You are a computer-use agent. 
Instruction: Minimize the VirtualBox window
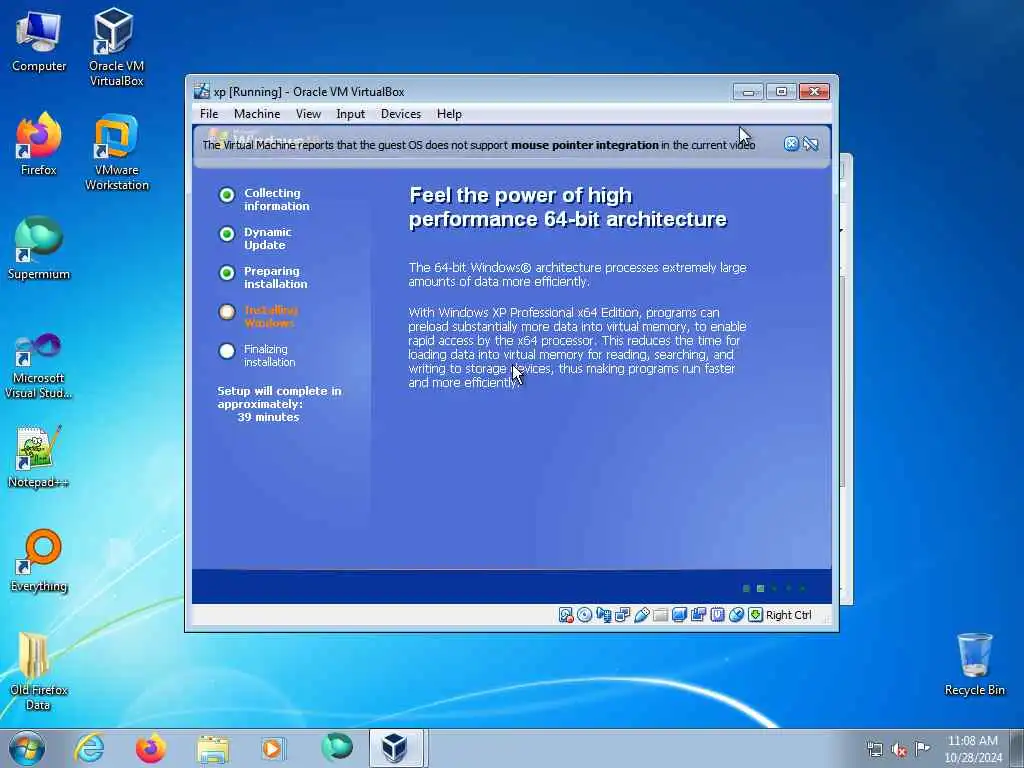pyautogui.click(x=748, y=91)
